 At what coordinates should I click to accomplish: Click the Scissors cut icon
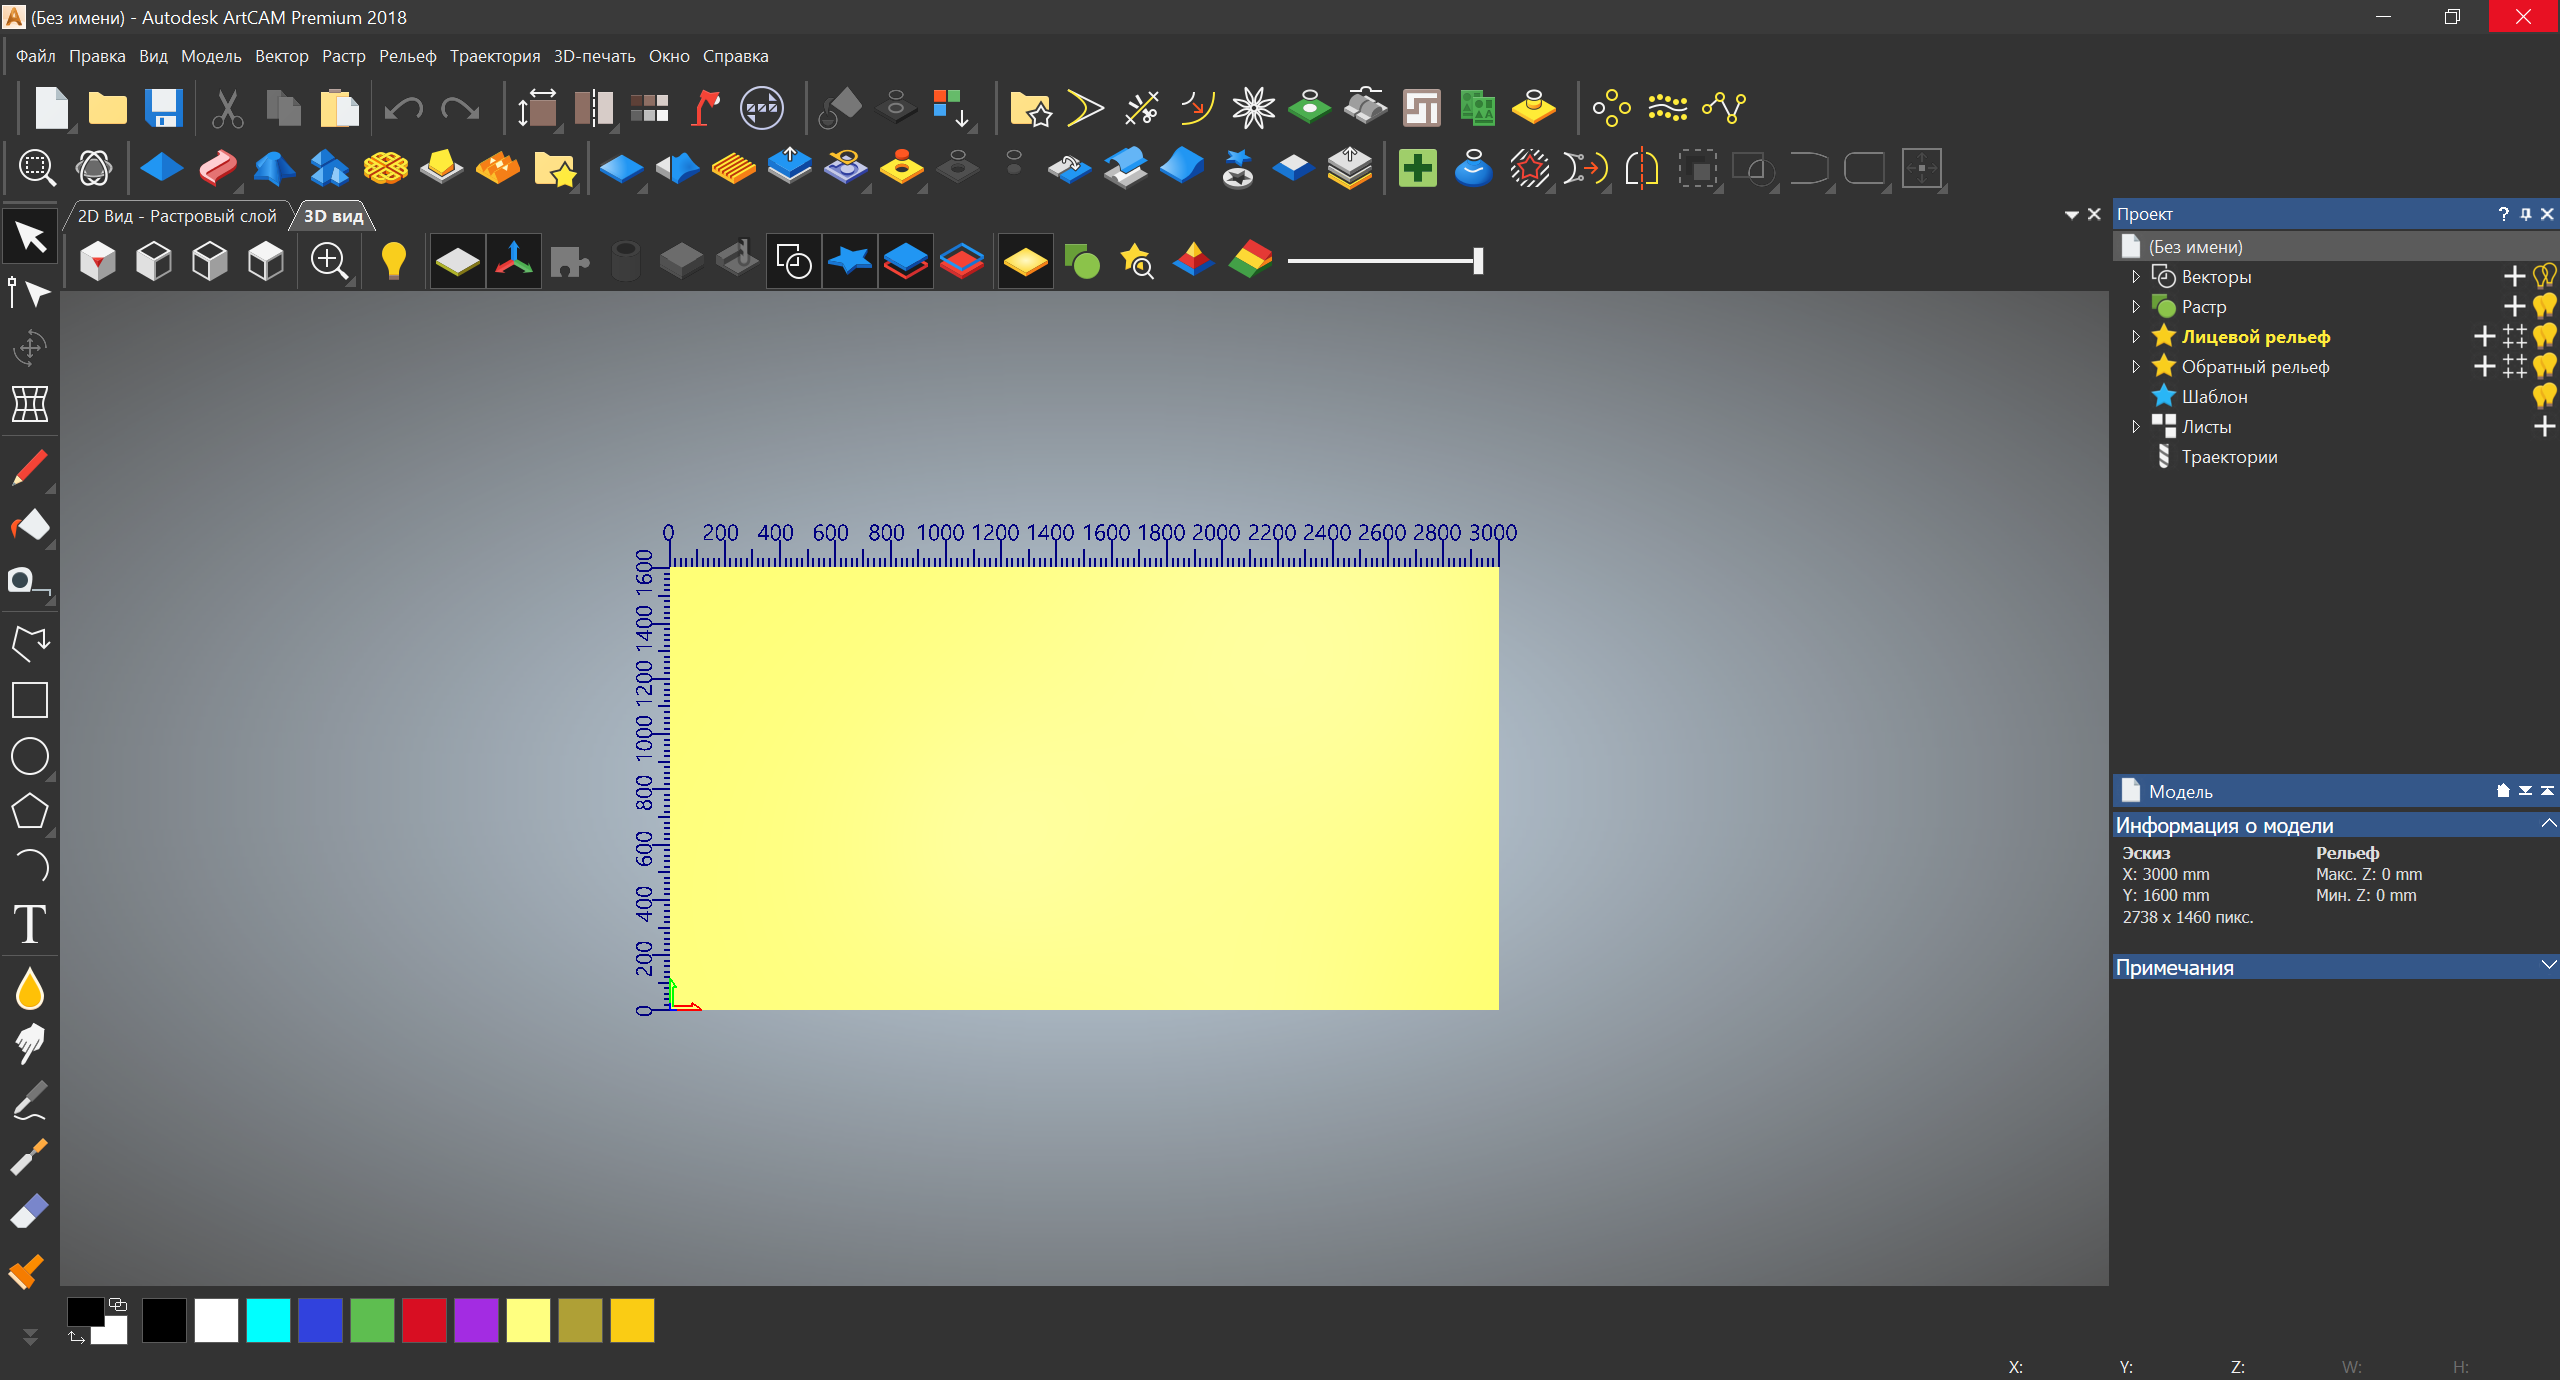[228, 108]
